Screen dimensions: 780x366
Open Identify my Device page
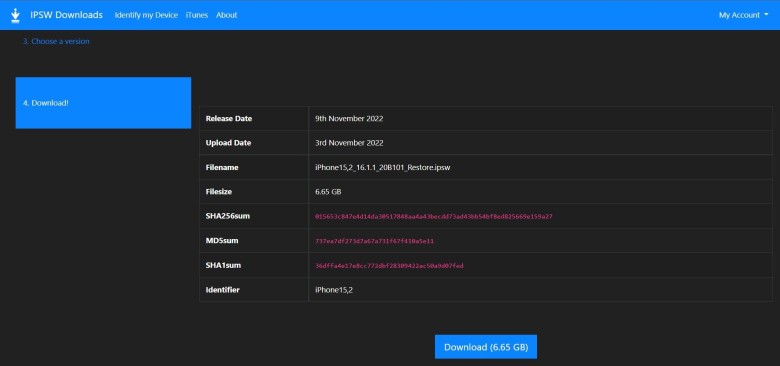(146, 15)
